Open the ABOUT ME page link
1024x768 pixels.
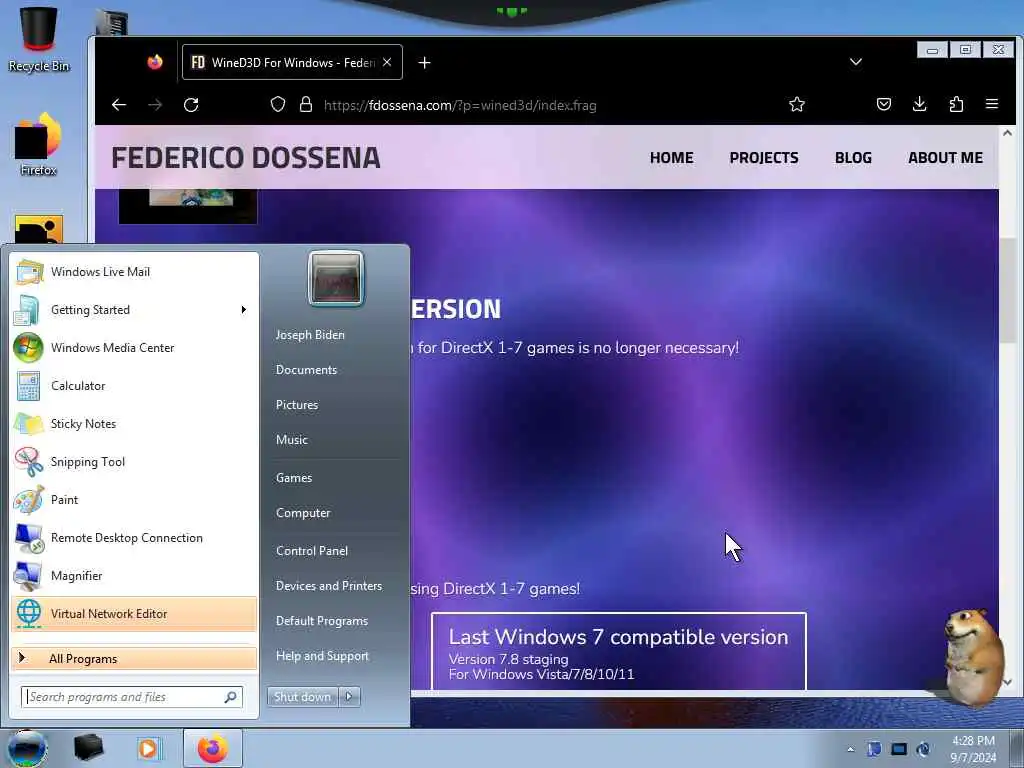coord(945,158)
